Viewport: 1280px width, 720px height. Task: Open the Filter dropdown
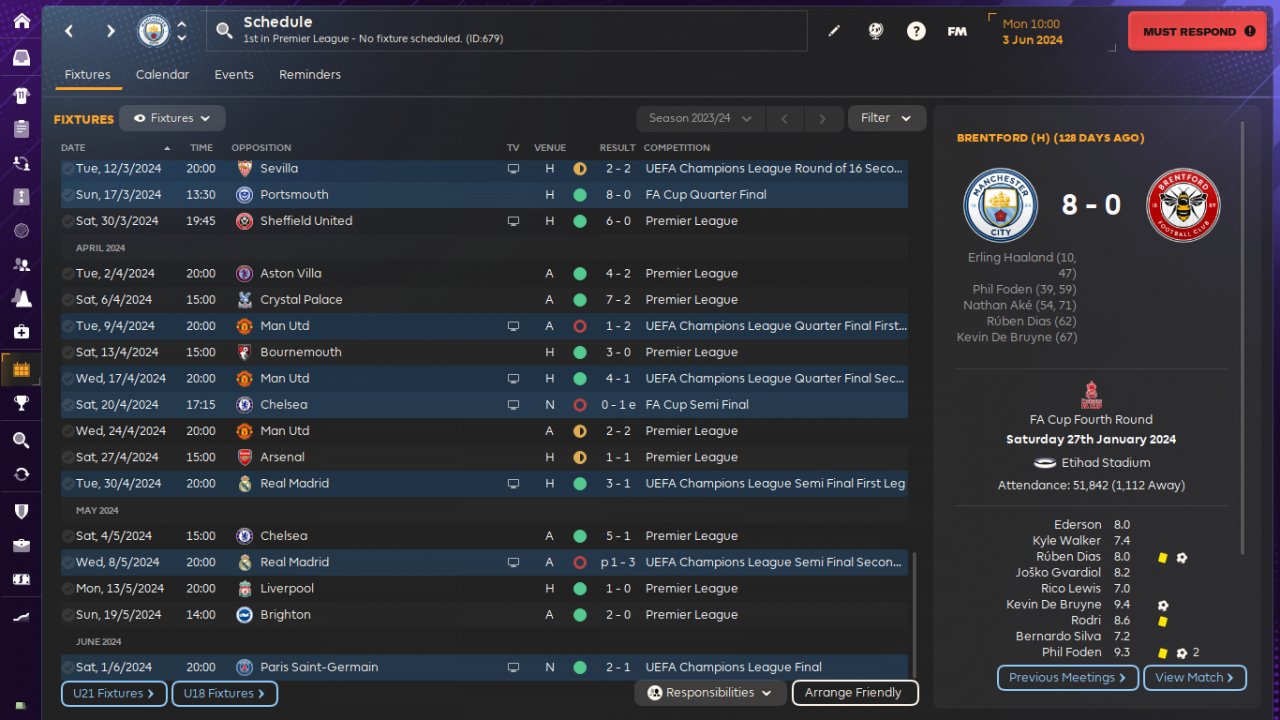click(x=887, y=118)
